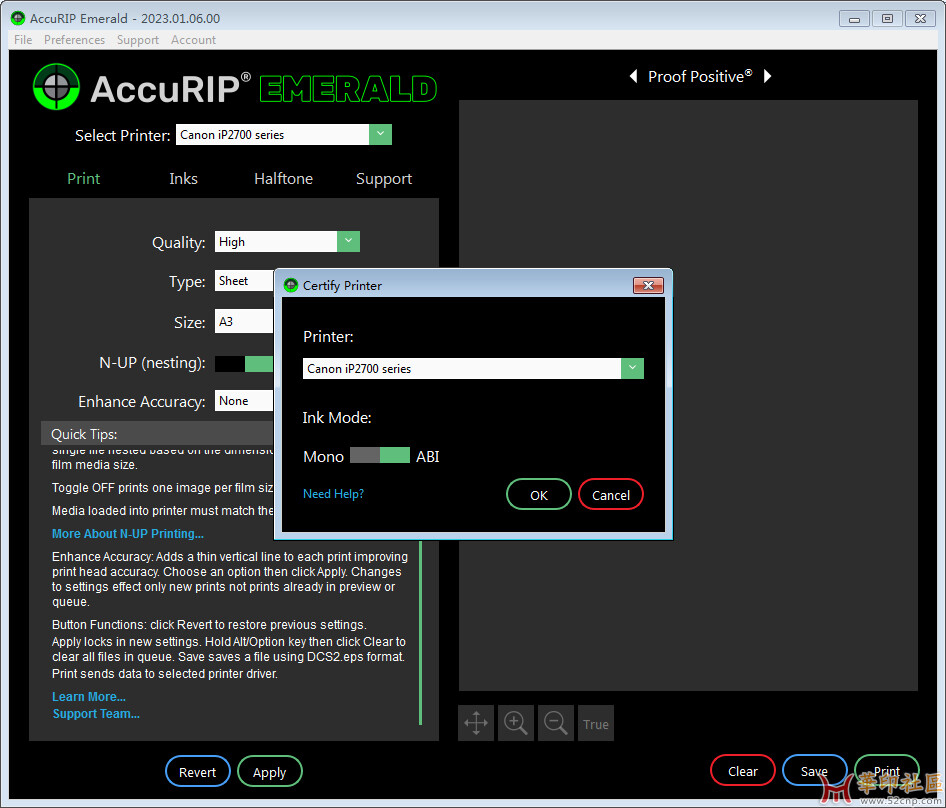Click the Clear button
Image resolution: width=946 pixels, height=808 pixels.
pyautogui.click(x=743, y=771)
